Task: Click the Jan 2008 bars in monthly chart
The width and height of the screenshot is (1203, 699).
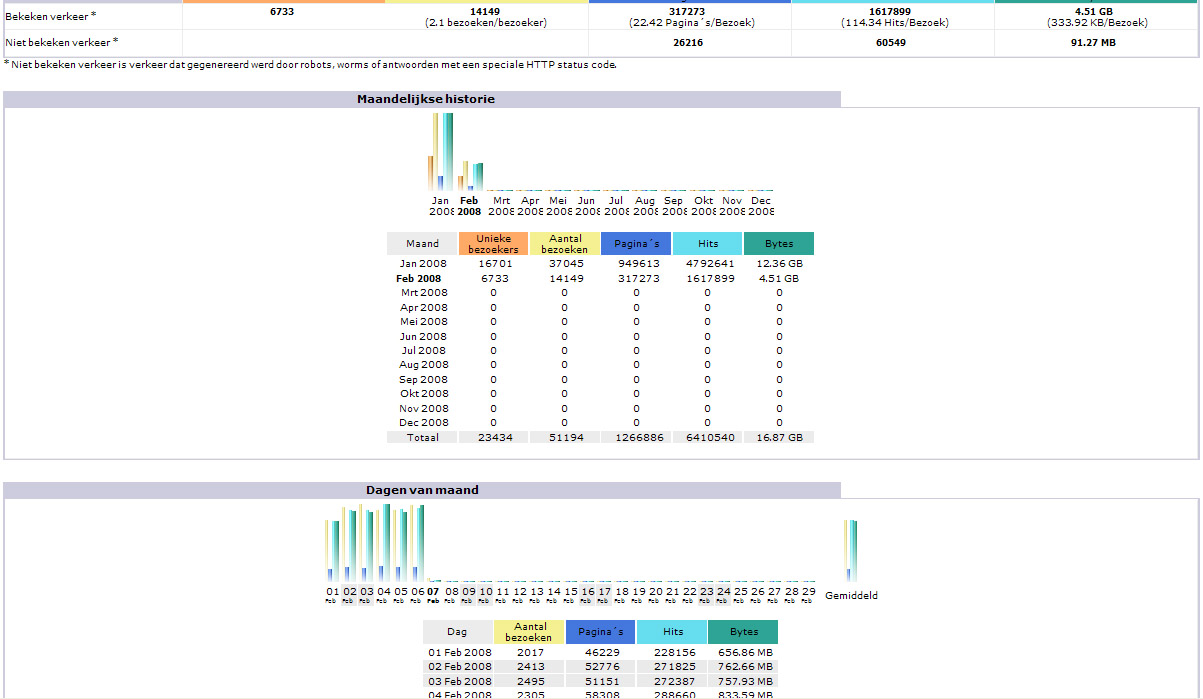Action: [x=441, y=151]
